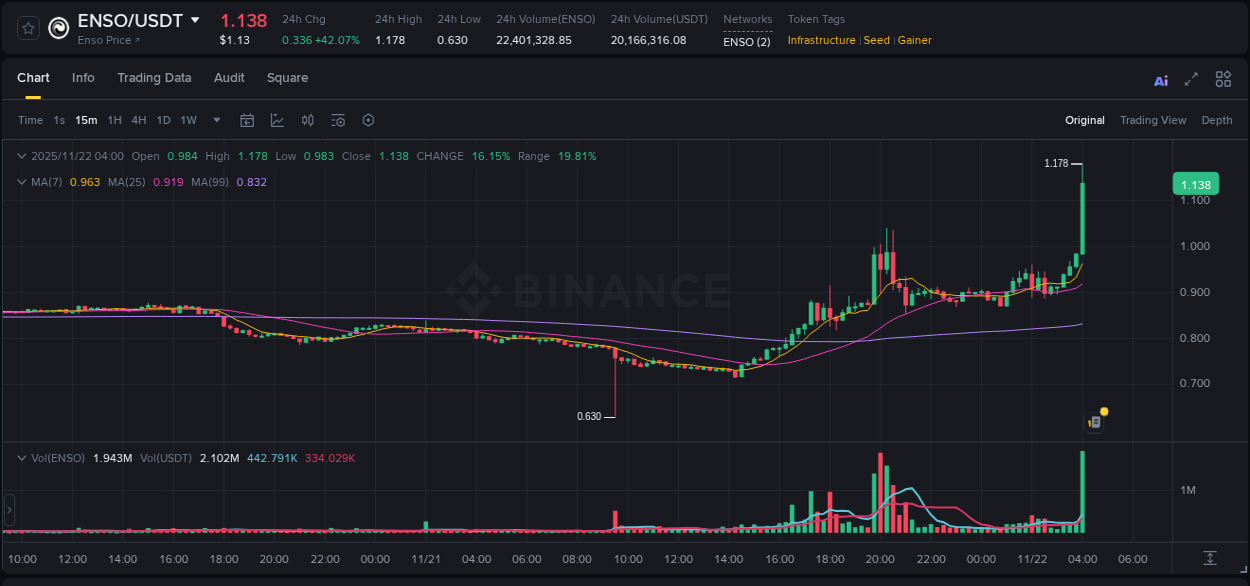Expand chart to fullscreen with diagonal arrows icon
1250x586 pixels.
1191,79
